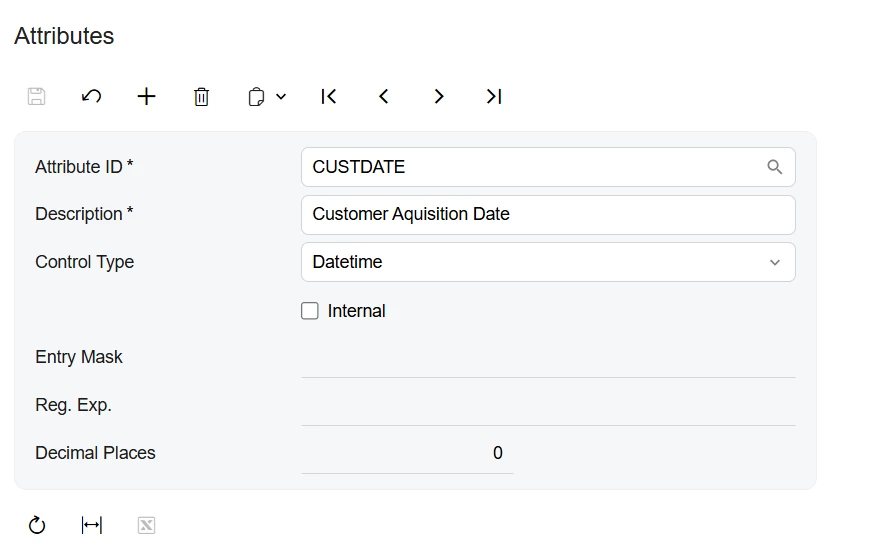This screenshot has height=543, width=870.
Task: Refresh the grid with the circular arrow
Action: (x=37, y=525)
